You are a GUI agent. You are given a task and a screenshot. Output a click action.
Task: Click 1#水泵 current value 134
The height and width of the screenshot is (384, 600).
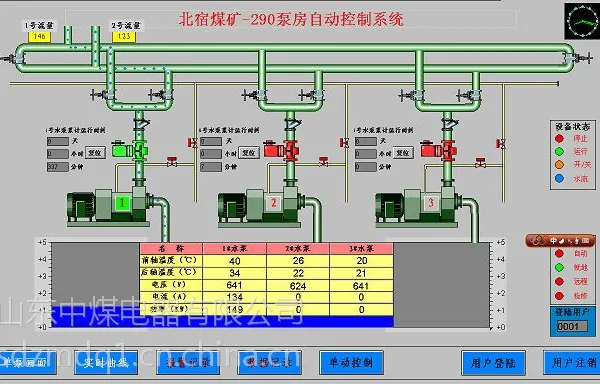pyautogui.click(x=235, y=297)
